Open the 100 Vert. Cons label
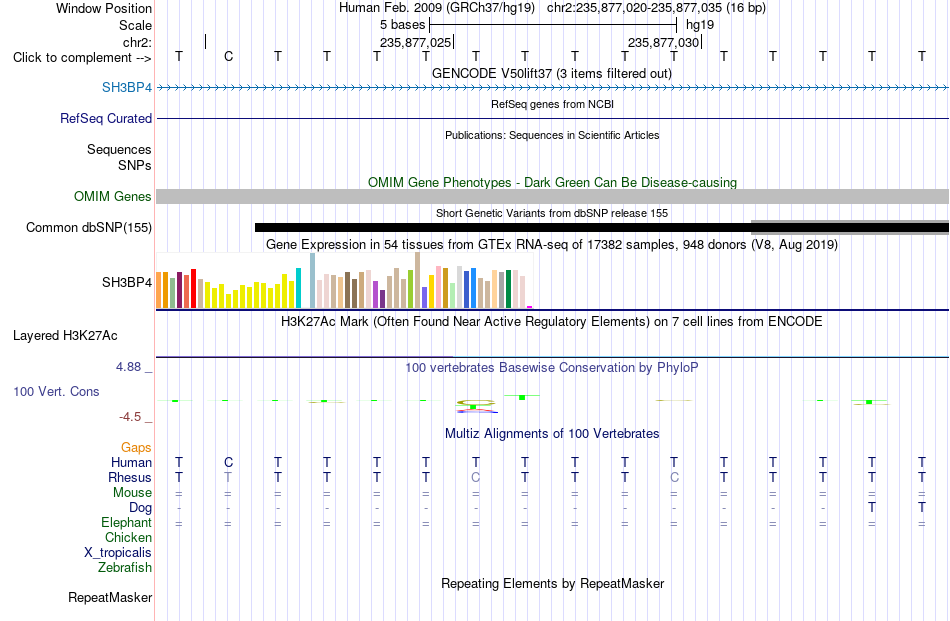Screen dimensions: 950x621 pos(56,391)
